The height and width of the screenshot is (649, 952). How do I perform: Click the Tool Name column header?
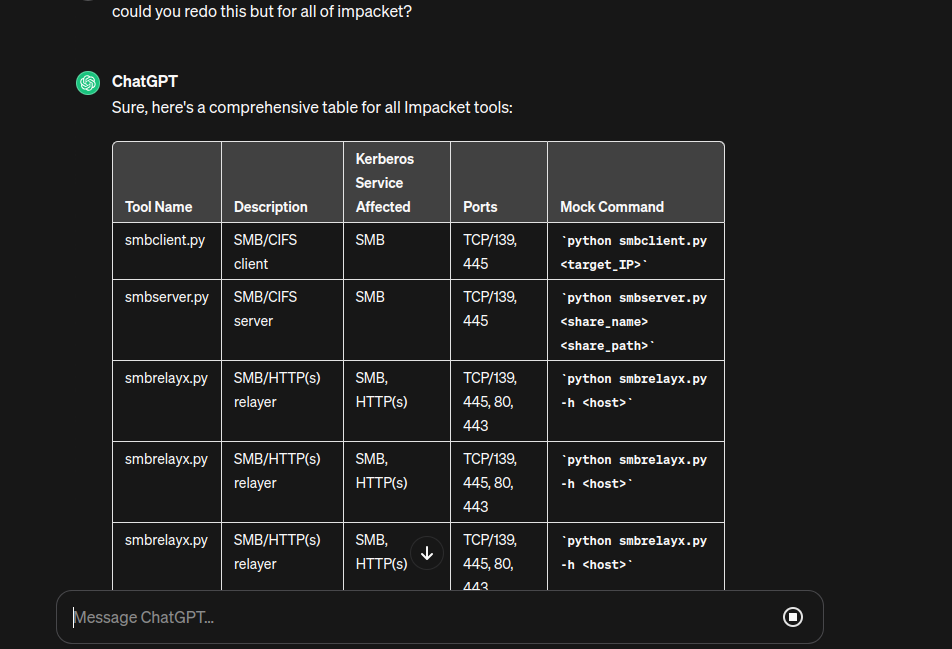point(158,207)
